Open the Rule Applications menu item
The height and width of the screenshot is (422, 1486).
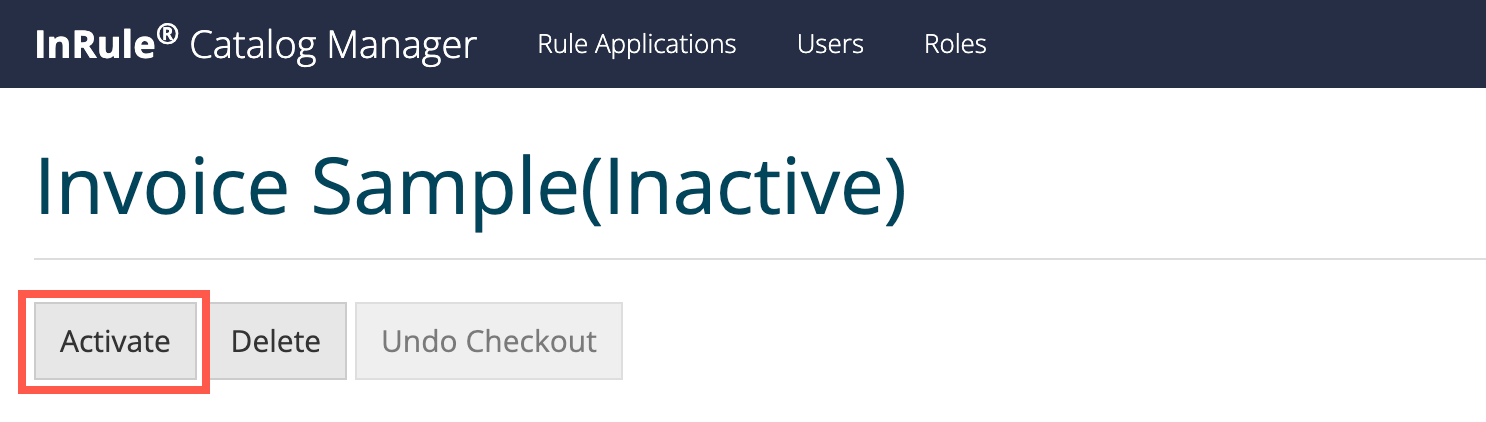point(636,44)
